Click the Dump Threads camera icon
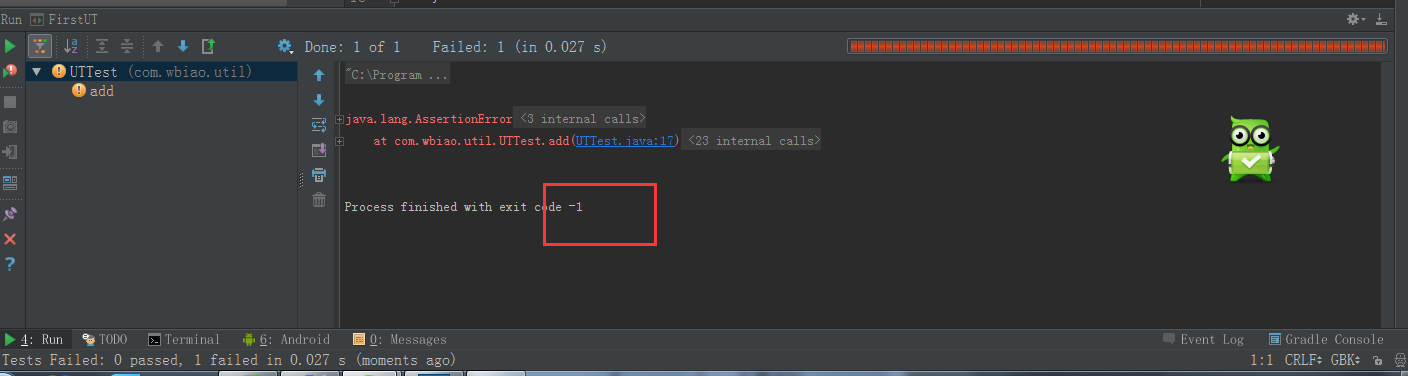This screenshot has width=1408, height=376. point(10,127)
